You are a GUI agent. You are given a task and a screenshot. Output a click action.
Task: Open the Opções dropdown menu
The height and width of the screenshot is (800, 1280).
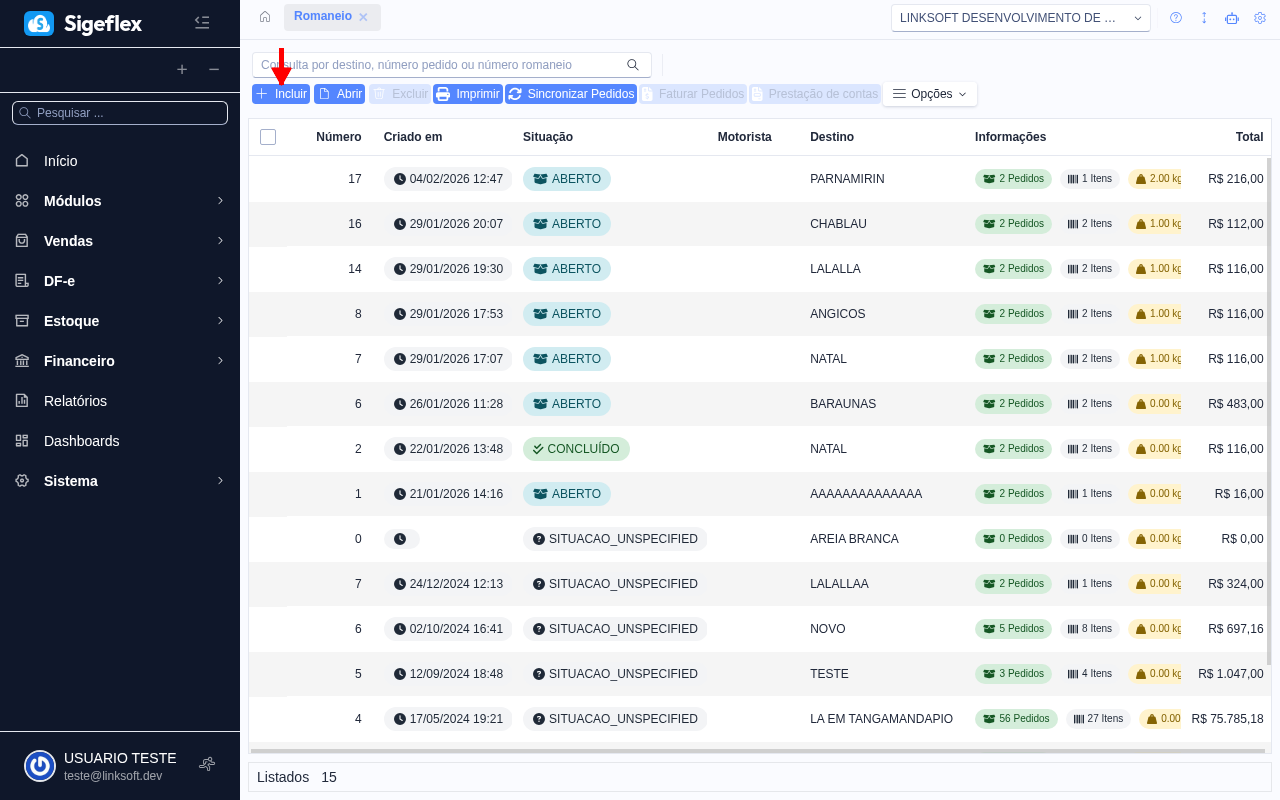tap(929, 94)
